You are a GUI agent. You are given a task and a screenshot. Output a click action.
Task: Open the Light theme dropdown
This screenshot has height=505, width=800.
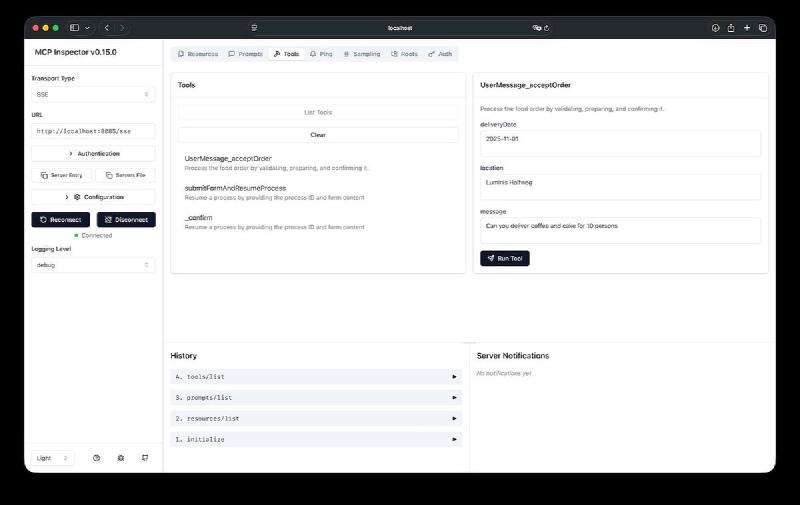point(53,458)
